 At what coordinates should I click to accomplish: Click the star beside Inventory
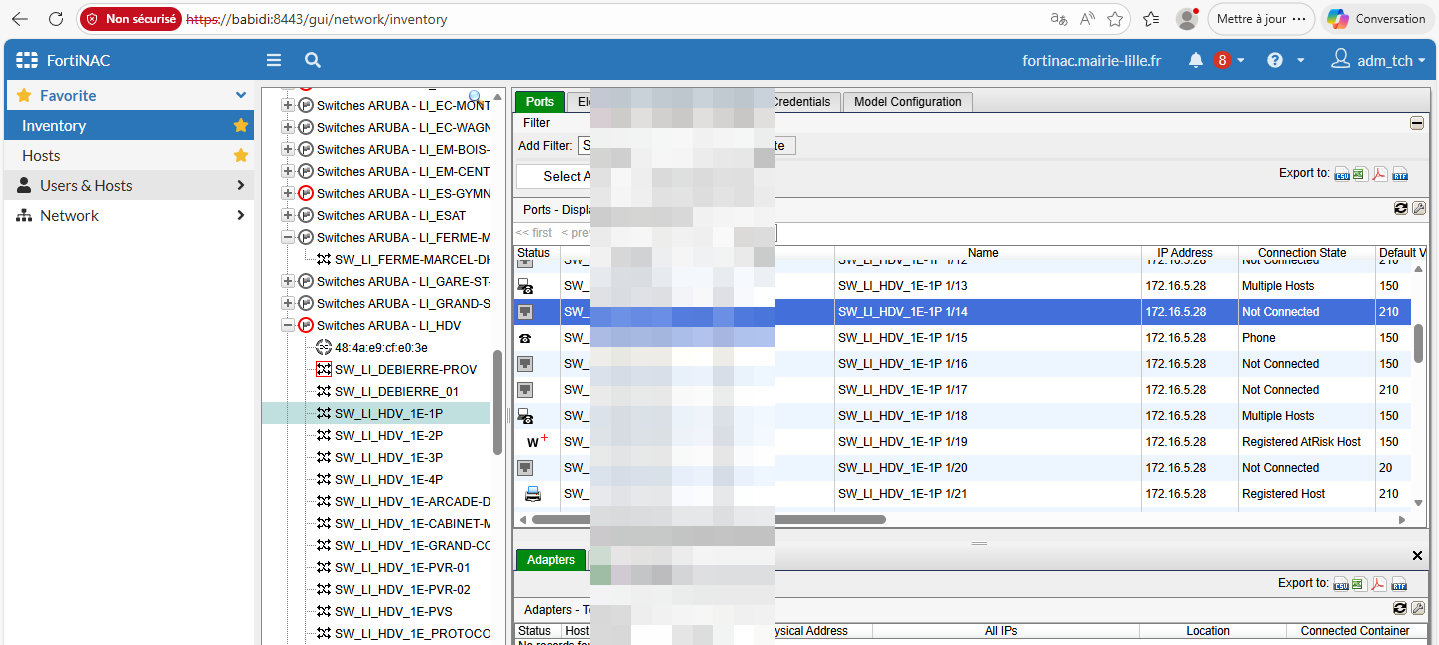click(x=241, y=125)
